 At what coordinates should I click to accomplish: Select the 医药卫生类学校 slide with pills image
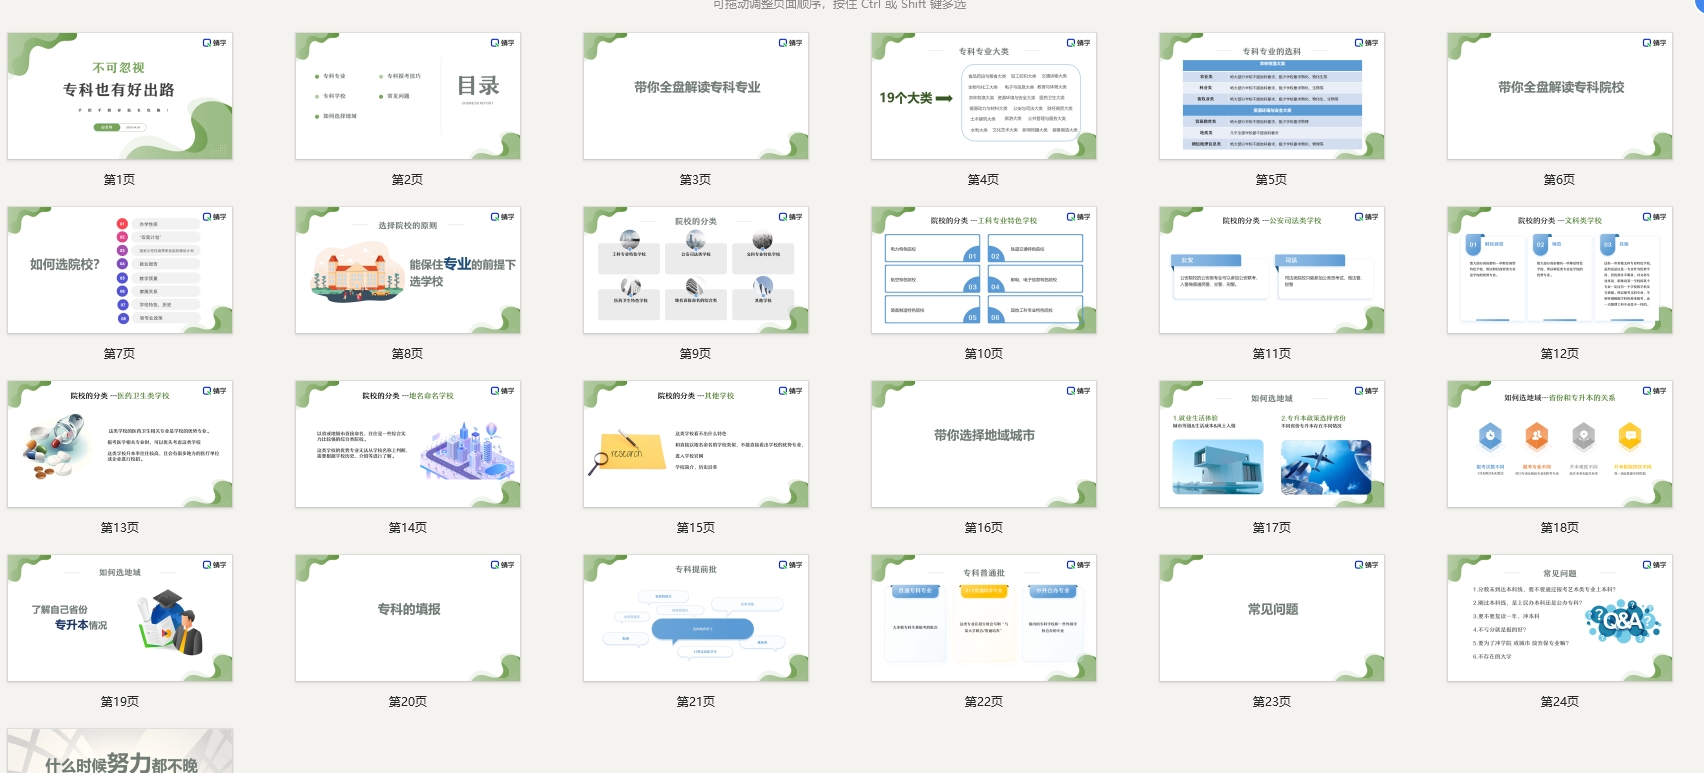pyautogui.click(x=120, y=444)
